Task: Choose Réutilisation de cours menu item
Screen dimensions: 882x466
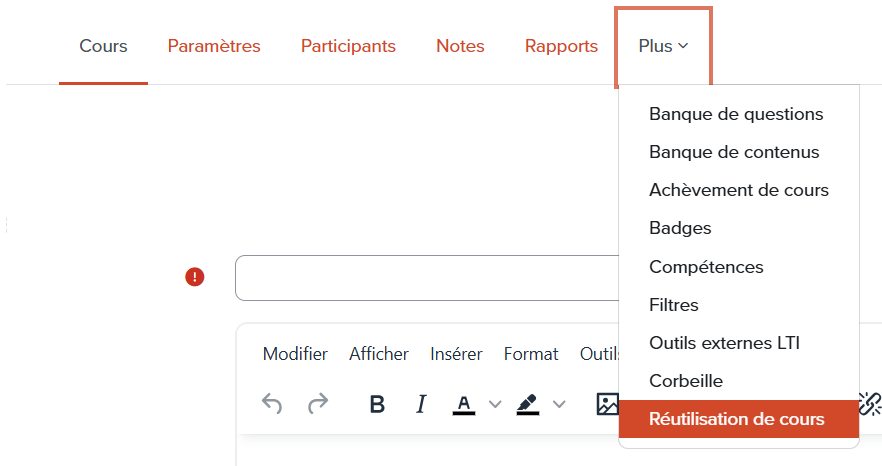Action: click(737, 419)
